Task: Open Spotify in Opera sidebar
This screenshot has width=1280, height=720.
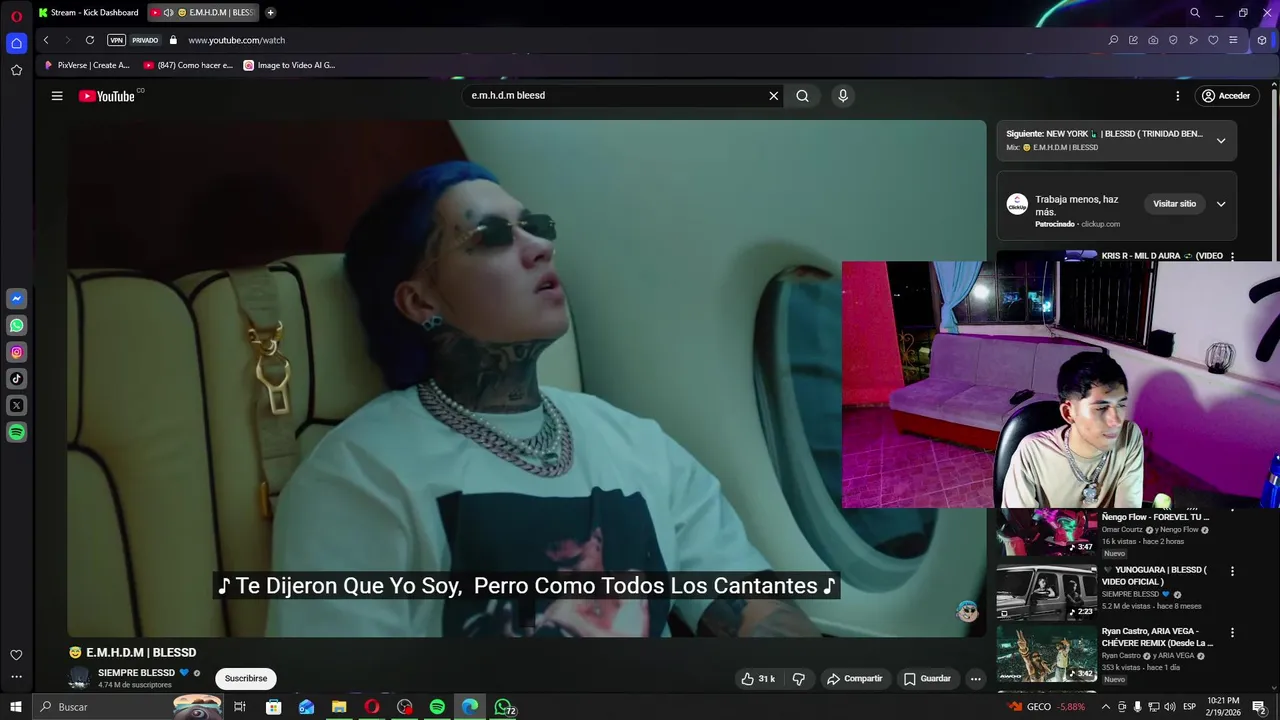Action: tap(17, 432)
